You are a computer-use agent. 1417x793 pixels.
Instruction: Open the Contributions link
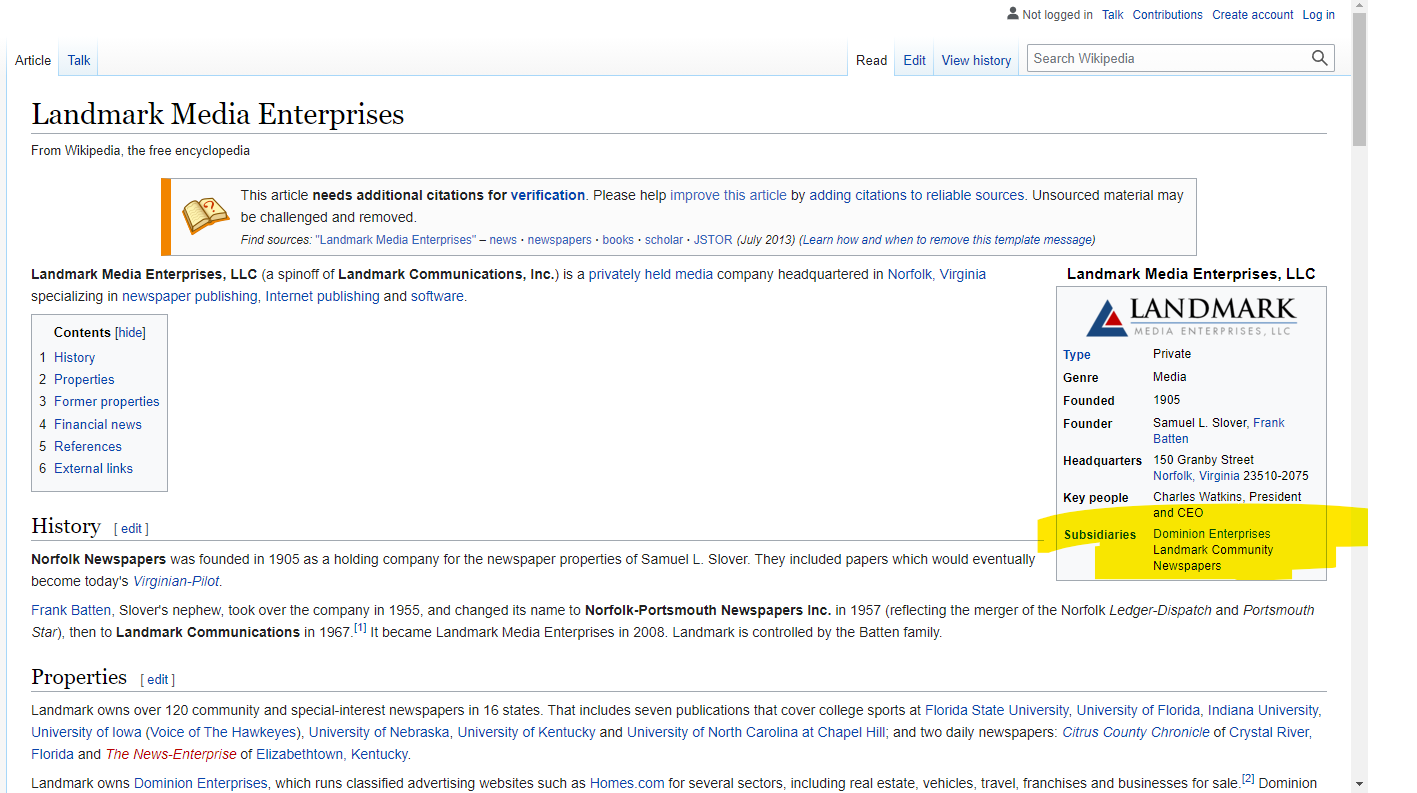tap(1167, 15)
